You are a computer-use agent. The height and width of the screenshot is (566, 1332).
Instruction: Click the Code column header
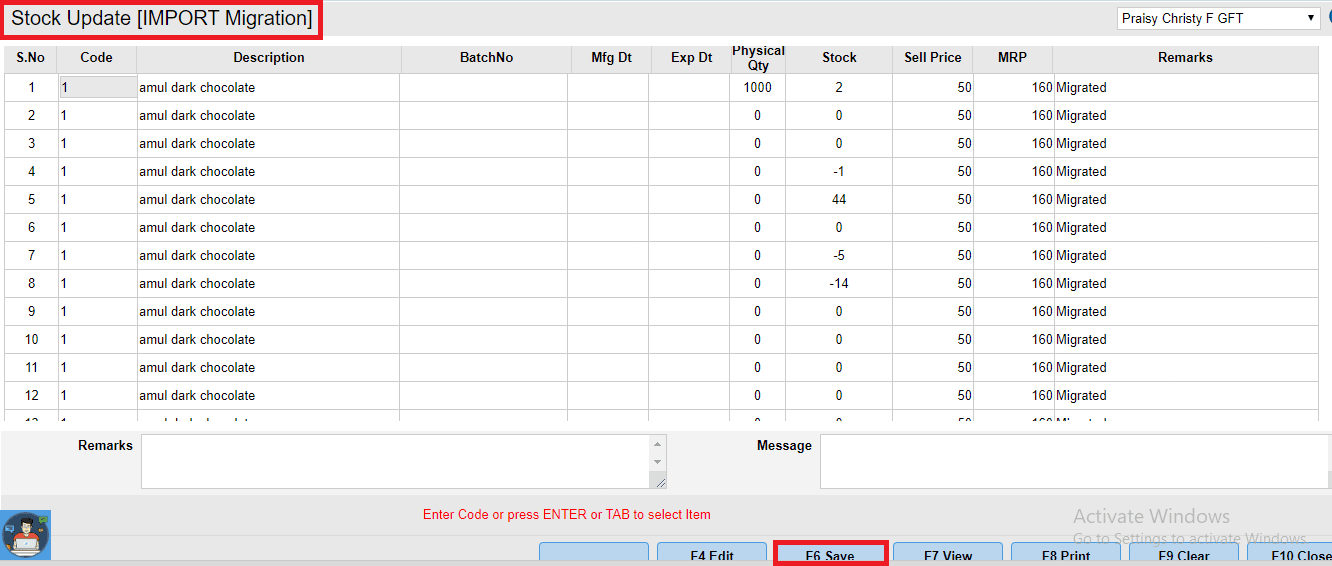(97, 58)
